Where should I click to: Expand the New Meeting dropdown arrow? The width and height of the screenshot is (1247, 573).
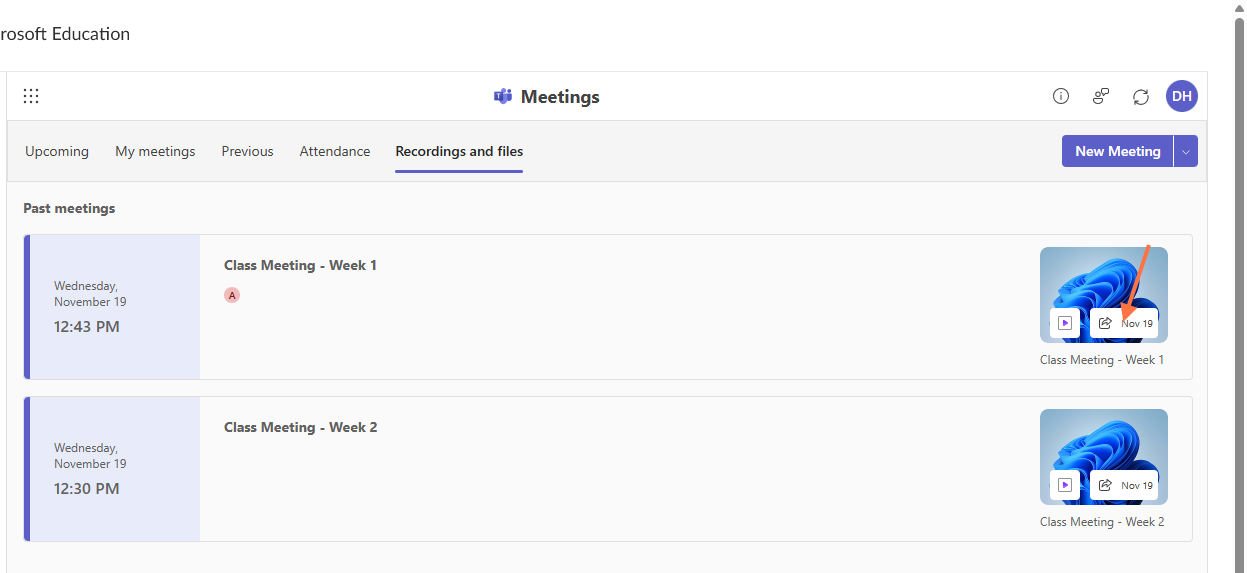coord(1186,151)
